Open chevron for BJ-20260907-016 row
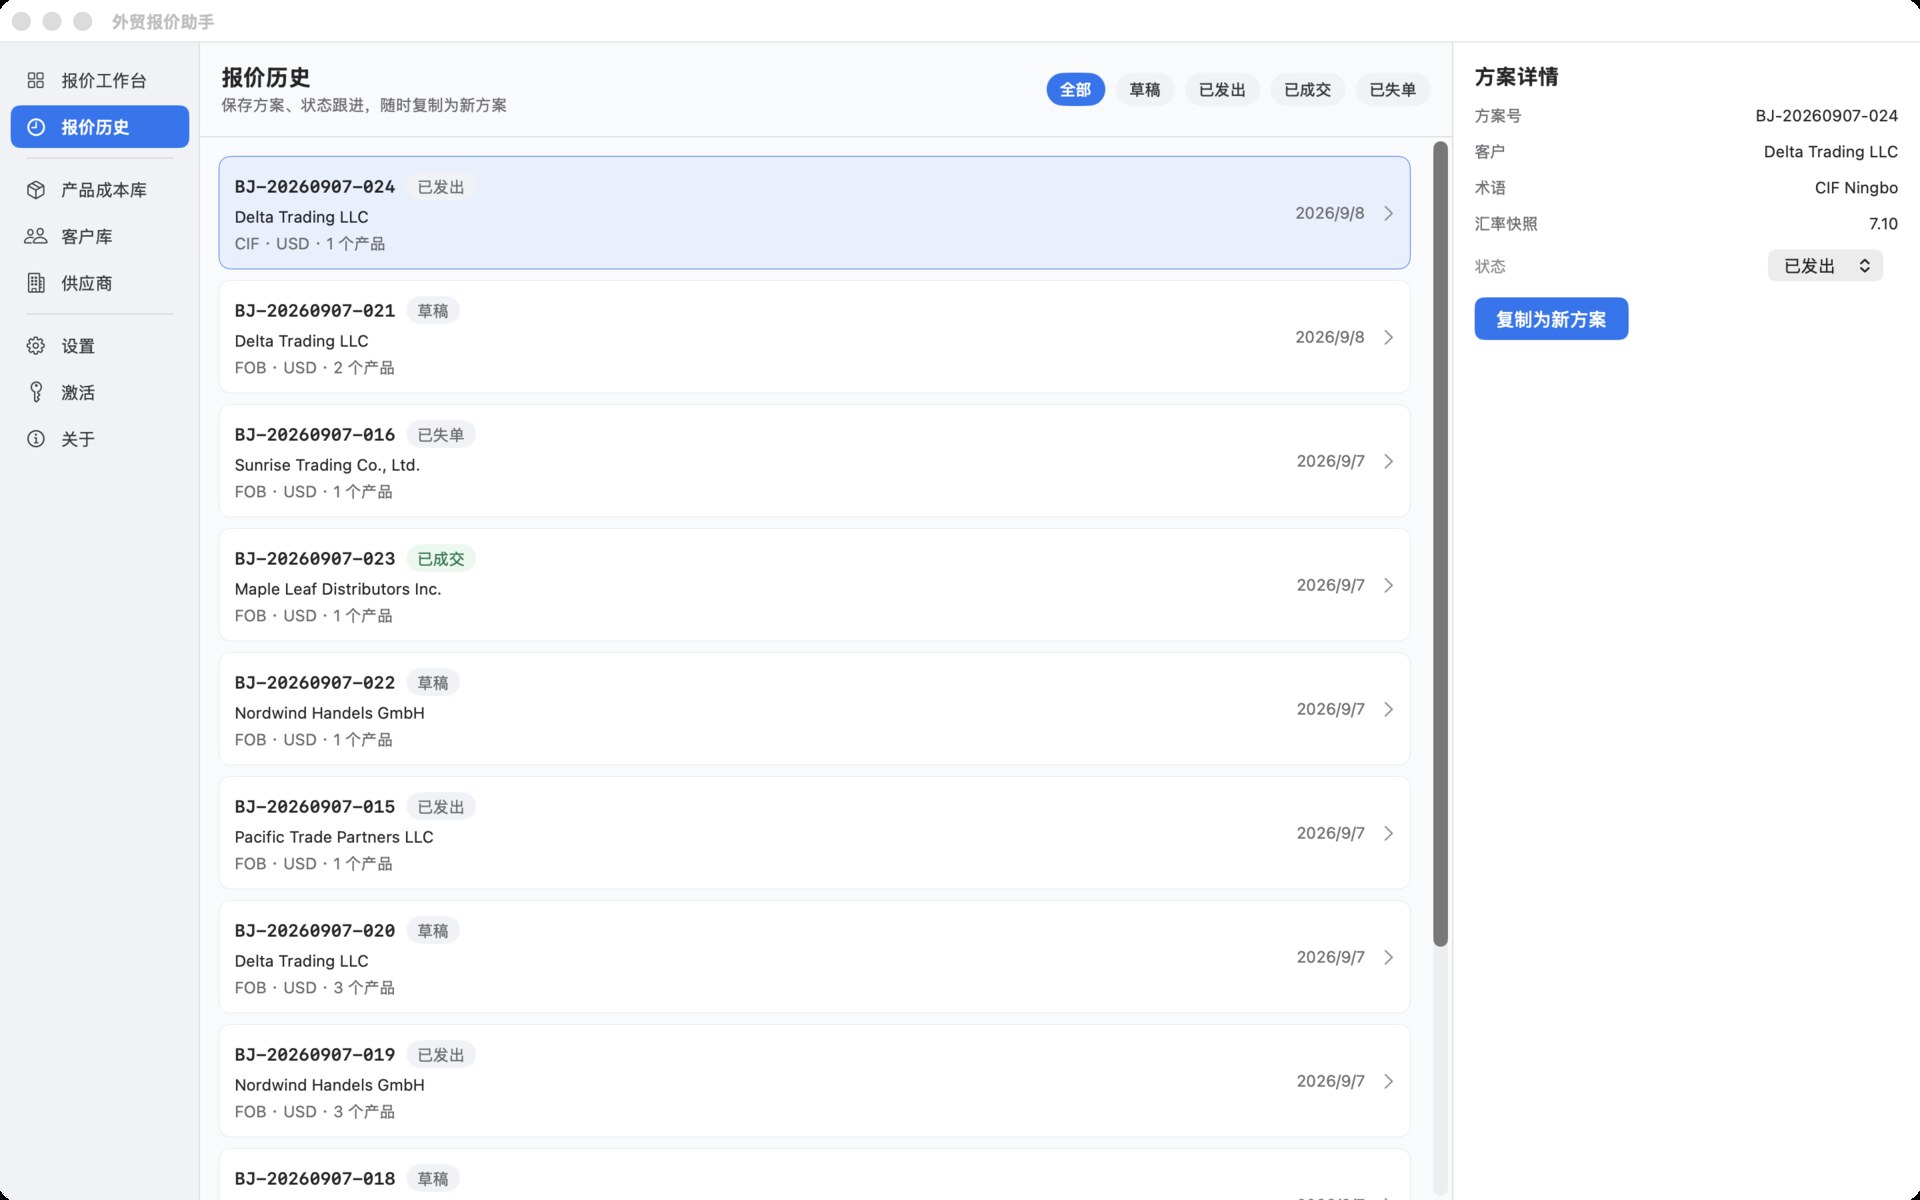The width and height of the screenshot is (1920, 1200). (x=1389, y=461)
